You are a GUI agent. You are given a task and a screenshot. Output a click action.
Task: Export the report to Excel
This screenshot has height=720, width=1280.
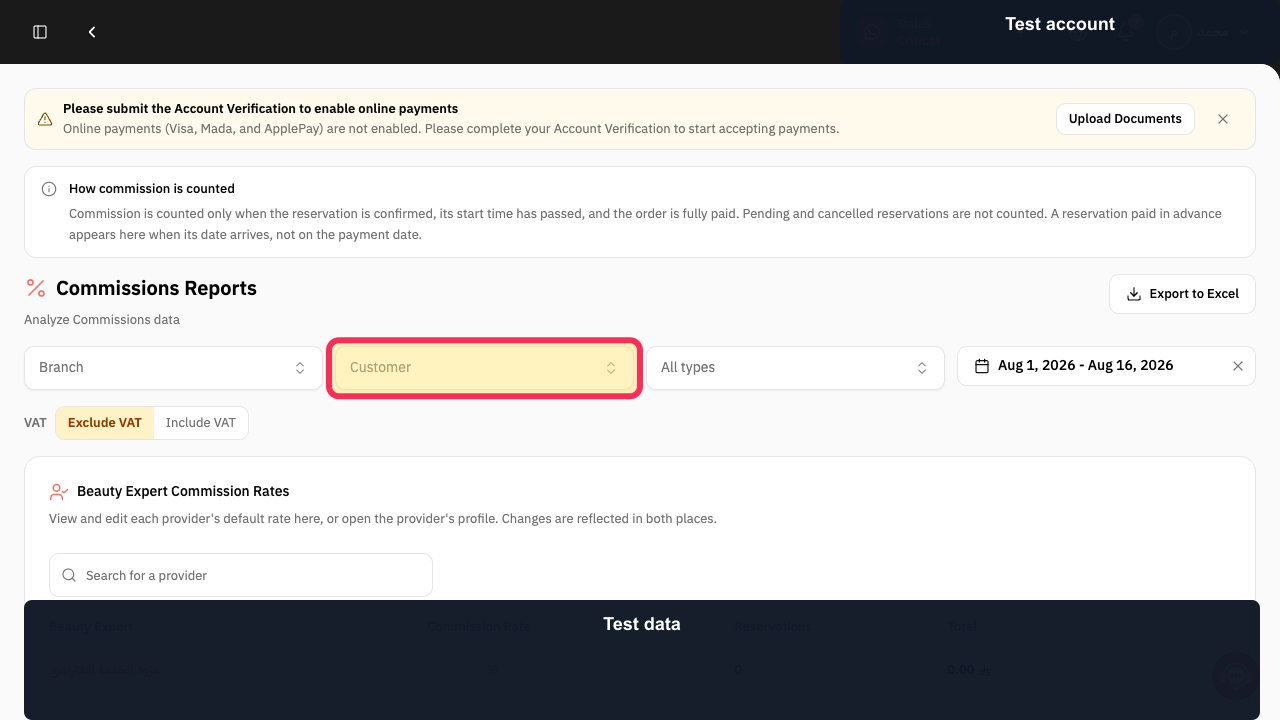click(x=1182, y=294)
